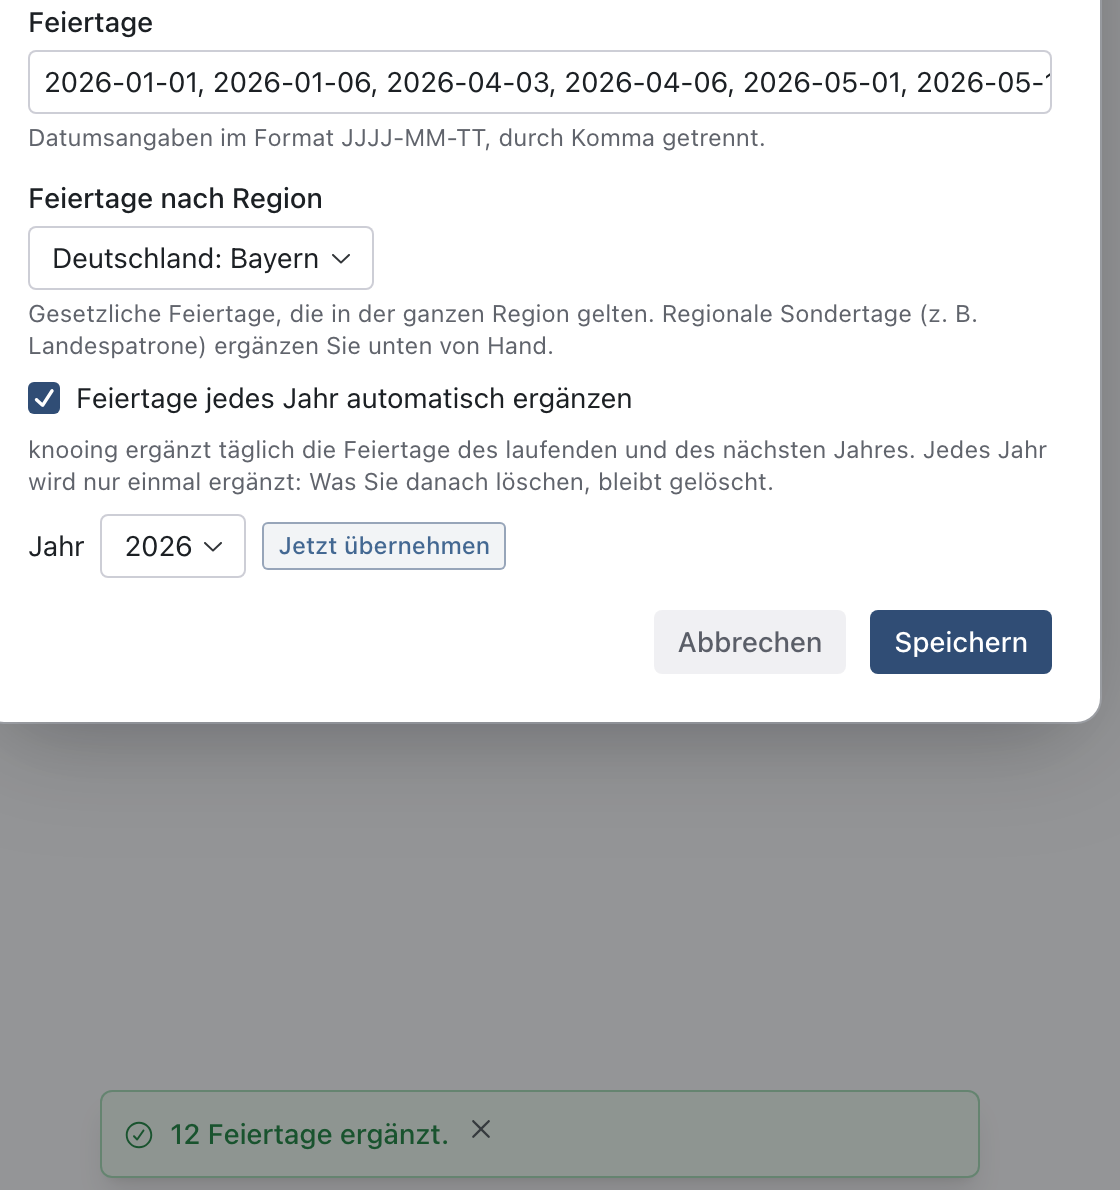Click the Datumsangaben im Format JJJJ-MM-TT hint
Image resolution: width=1120 pixels, height=1190 pixels.
pyautogui.click(x=397, y=138)
